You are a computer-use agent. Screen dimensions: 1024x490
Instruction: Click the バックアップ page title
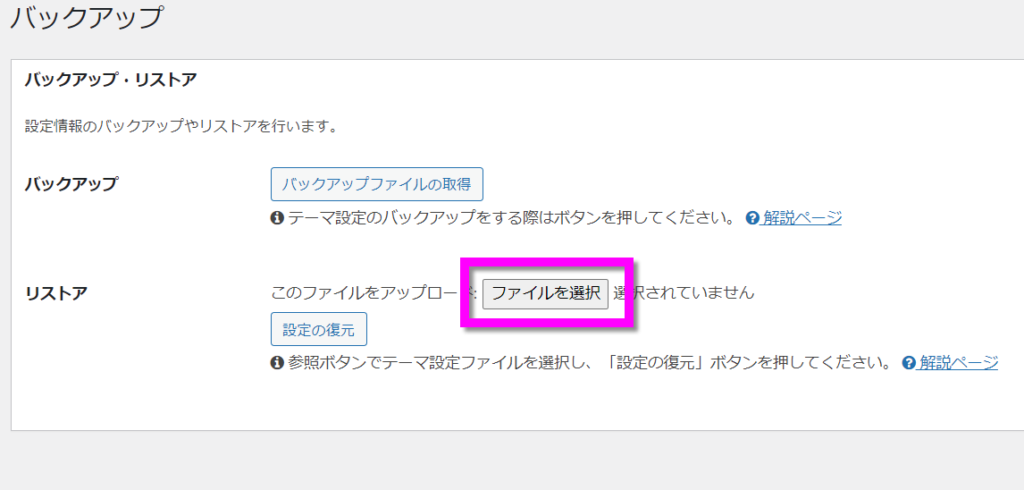point(85,16)
